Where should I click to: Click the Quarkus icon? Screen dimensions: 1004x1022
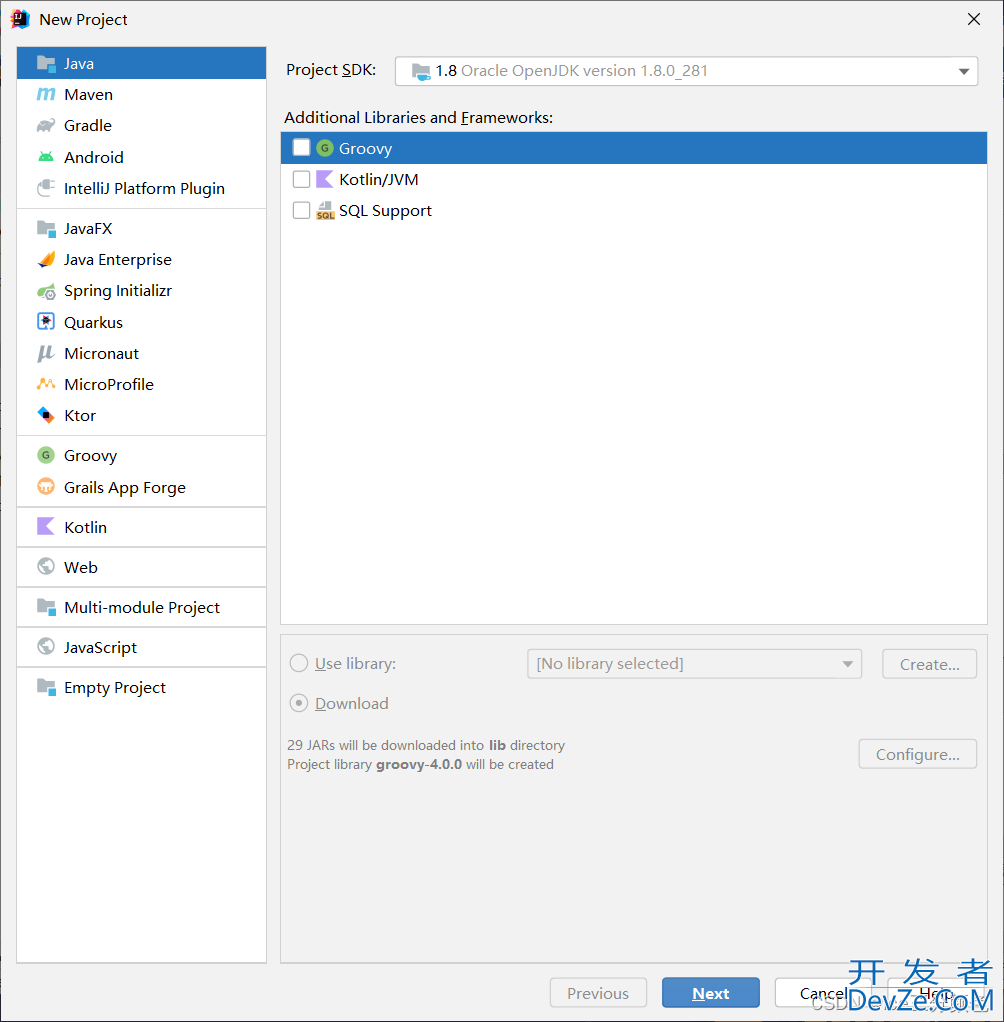[x=46, y=322]
